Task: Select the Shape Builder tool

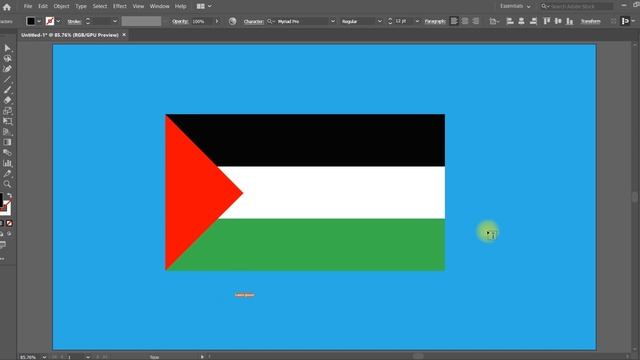Action: (x=7, y=111)
